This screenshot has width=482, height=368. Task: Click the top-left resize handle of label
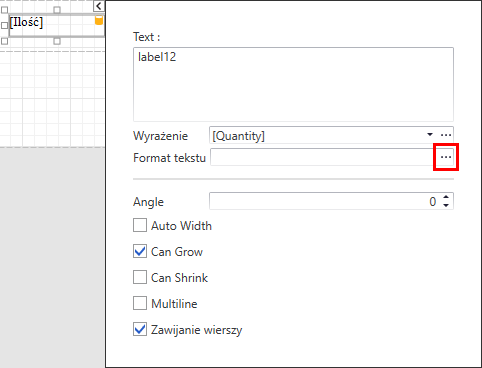coord(4,10)
